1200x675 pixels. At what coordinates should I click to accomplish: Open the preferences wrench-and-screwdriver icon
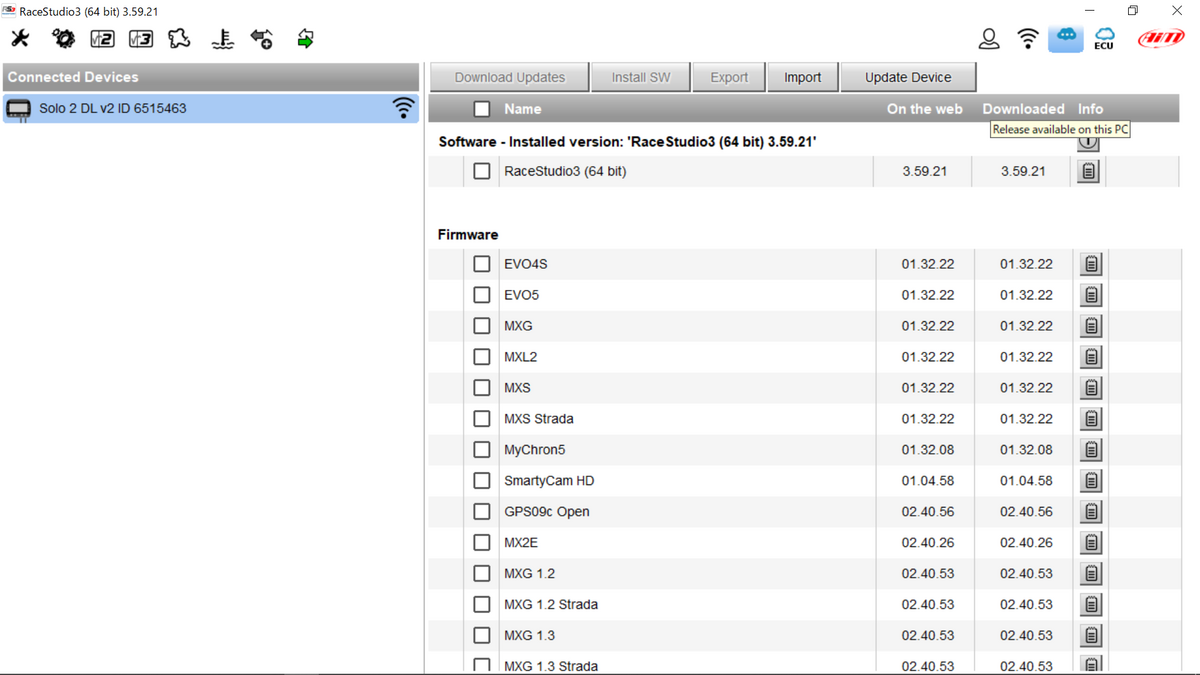(x=20, y=38)
